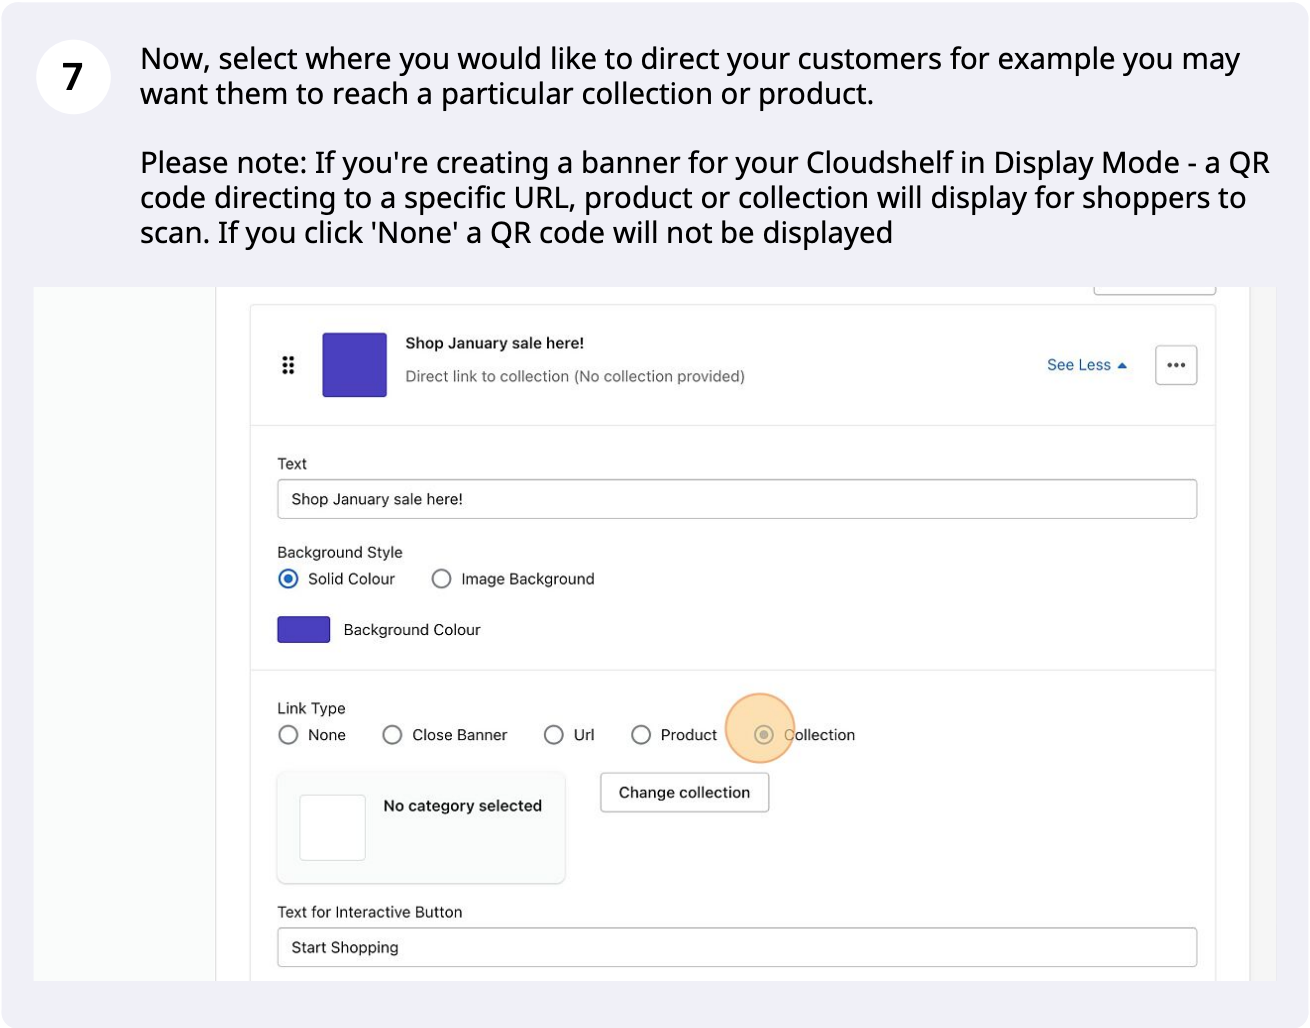Viewport: 1310px width, 1028px height.
Task: Click the Text field with banner message
Action: pyautogui.click(x=737, y=499)
